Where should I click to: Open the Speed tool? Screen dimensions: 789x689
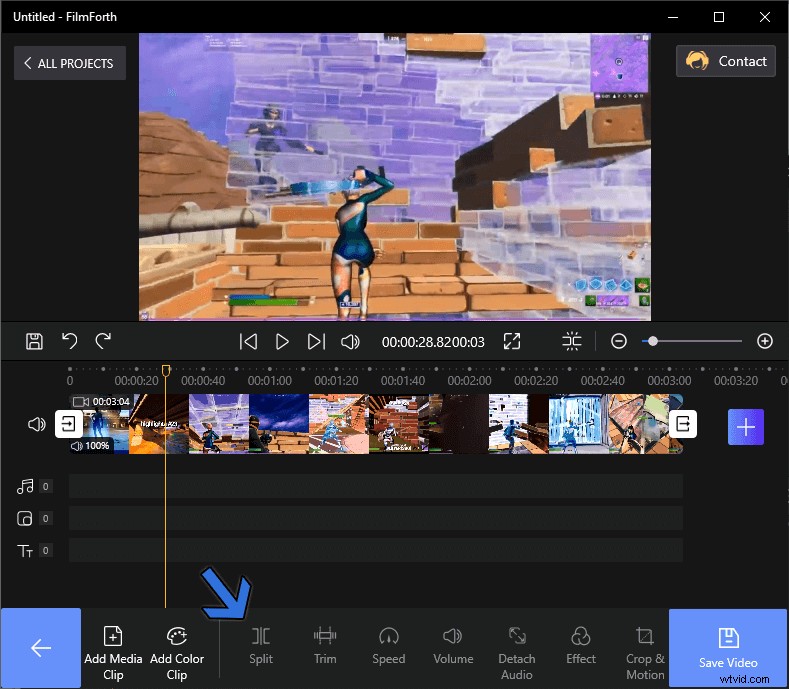coord(388,646)
